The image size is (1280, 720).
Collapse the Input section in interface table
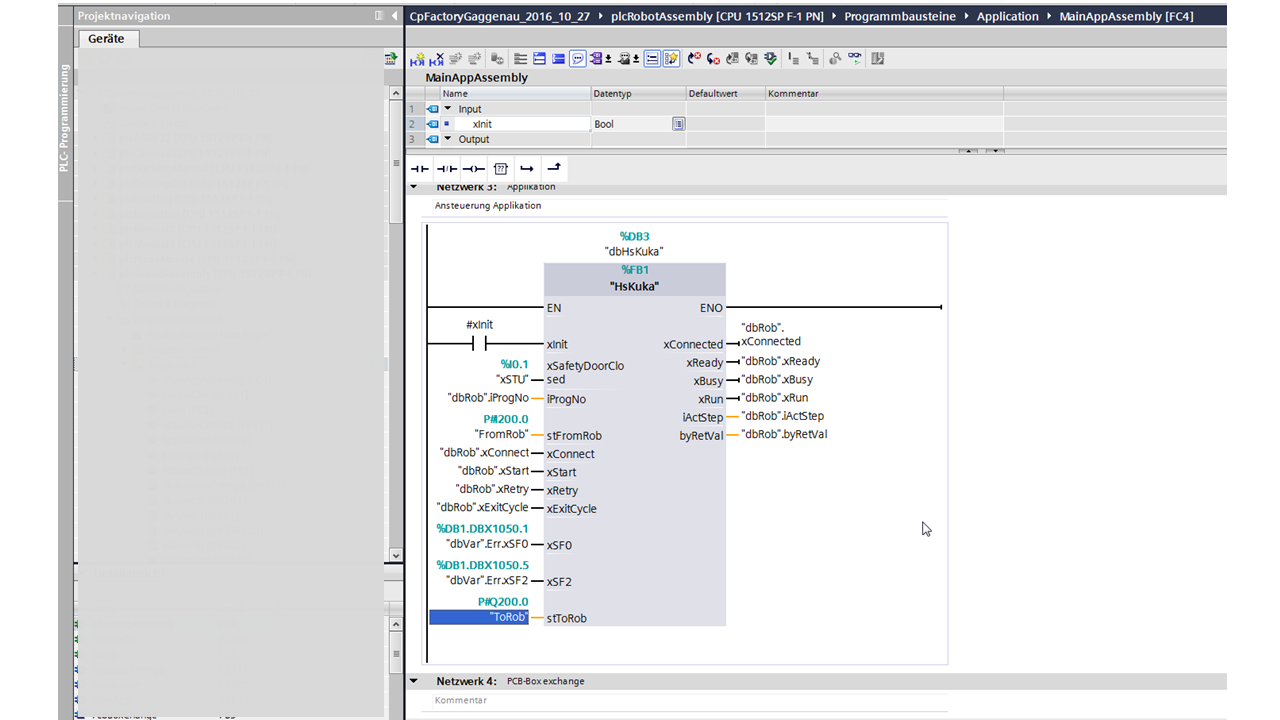click(448, 109)
